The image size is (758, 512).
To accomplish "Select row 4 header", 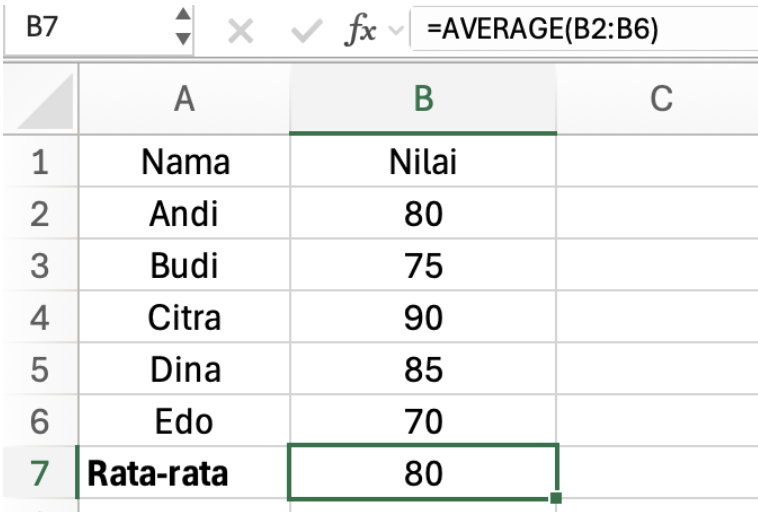I will [38, 317].
